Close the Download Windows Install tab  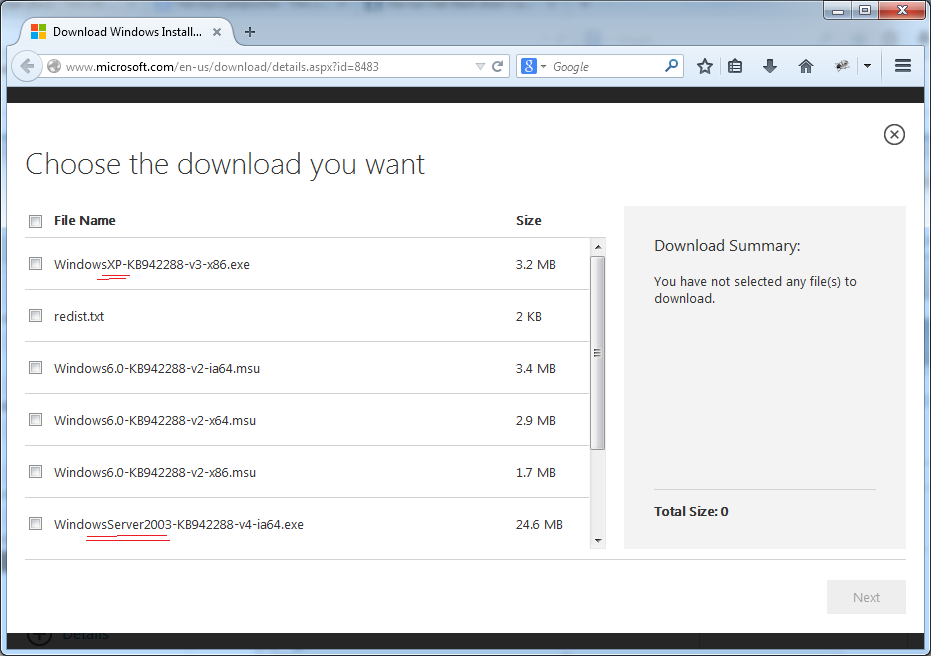[x=217, y=32]
